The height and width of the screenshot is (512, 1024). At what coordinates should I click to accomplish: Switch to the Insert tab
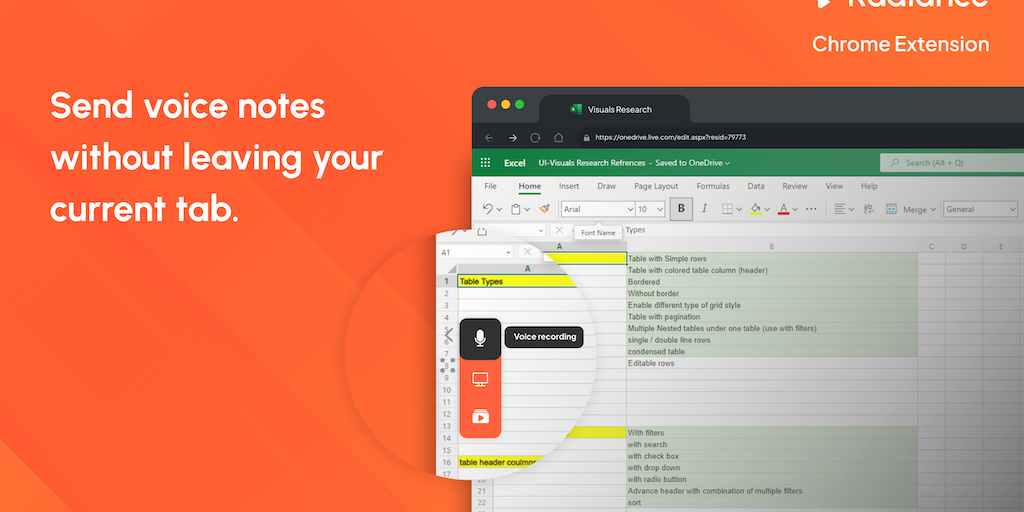tap(569, 186)
